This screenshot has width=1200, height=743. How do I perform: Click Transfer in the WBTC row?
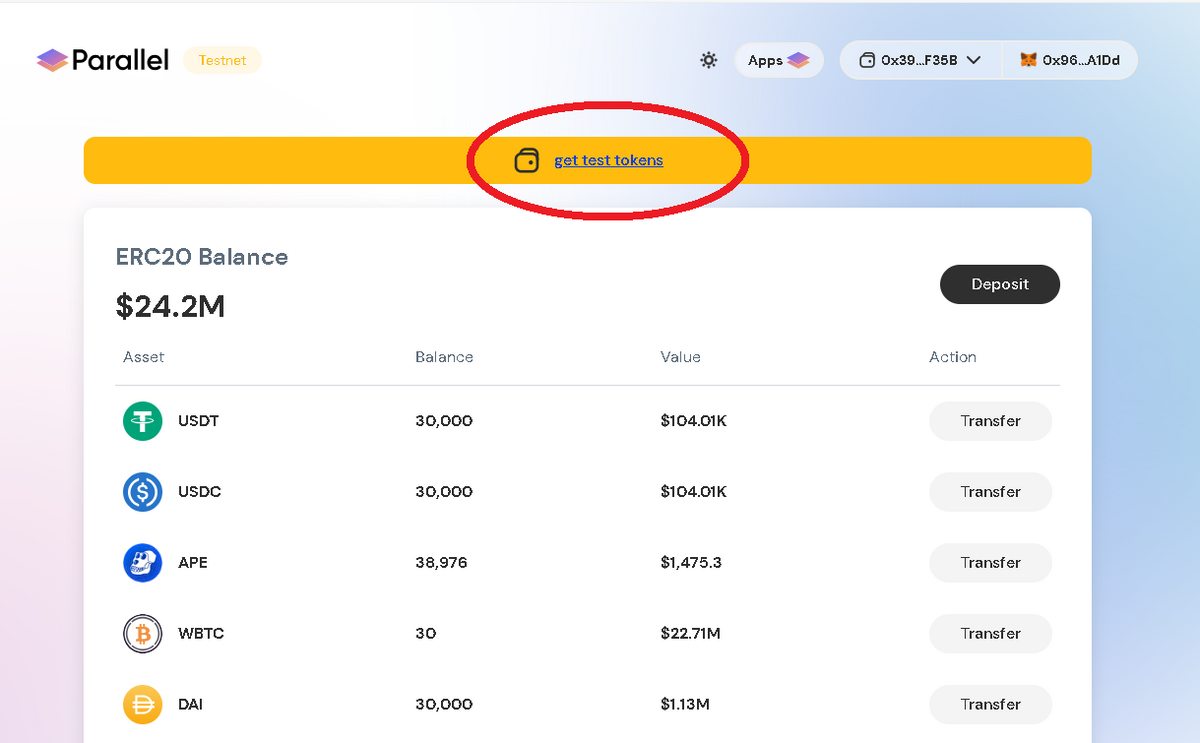tap(991, 634)
